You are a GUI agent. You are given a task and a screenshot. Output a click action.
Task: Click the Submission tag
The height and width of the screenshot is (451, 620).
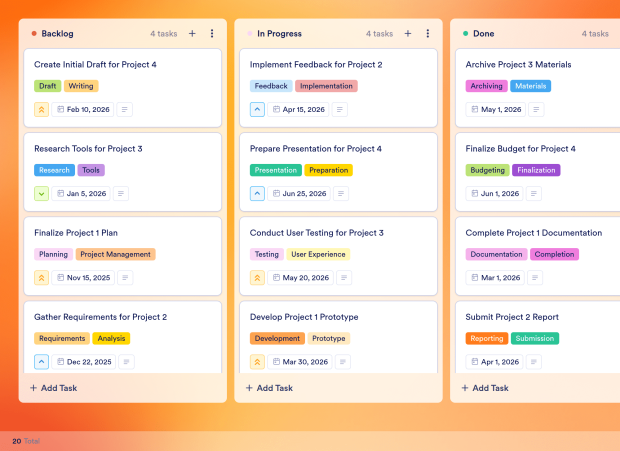click(x=535, y=338)
